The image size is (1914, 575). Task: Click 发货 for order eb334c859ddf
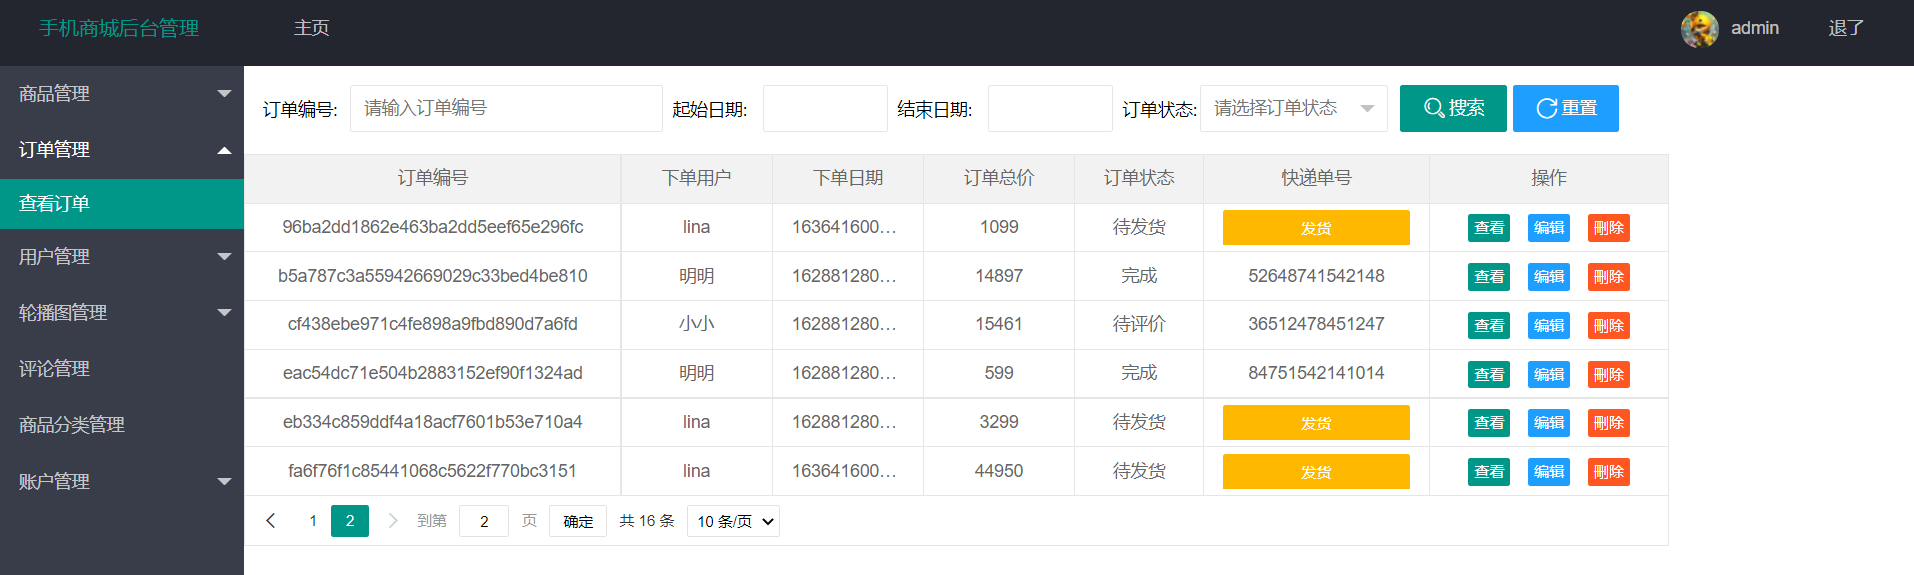(1316, 423)
